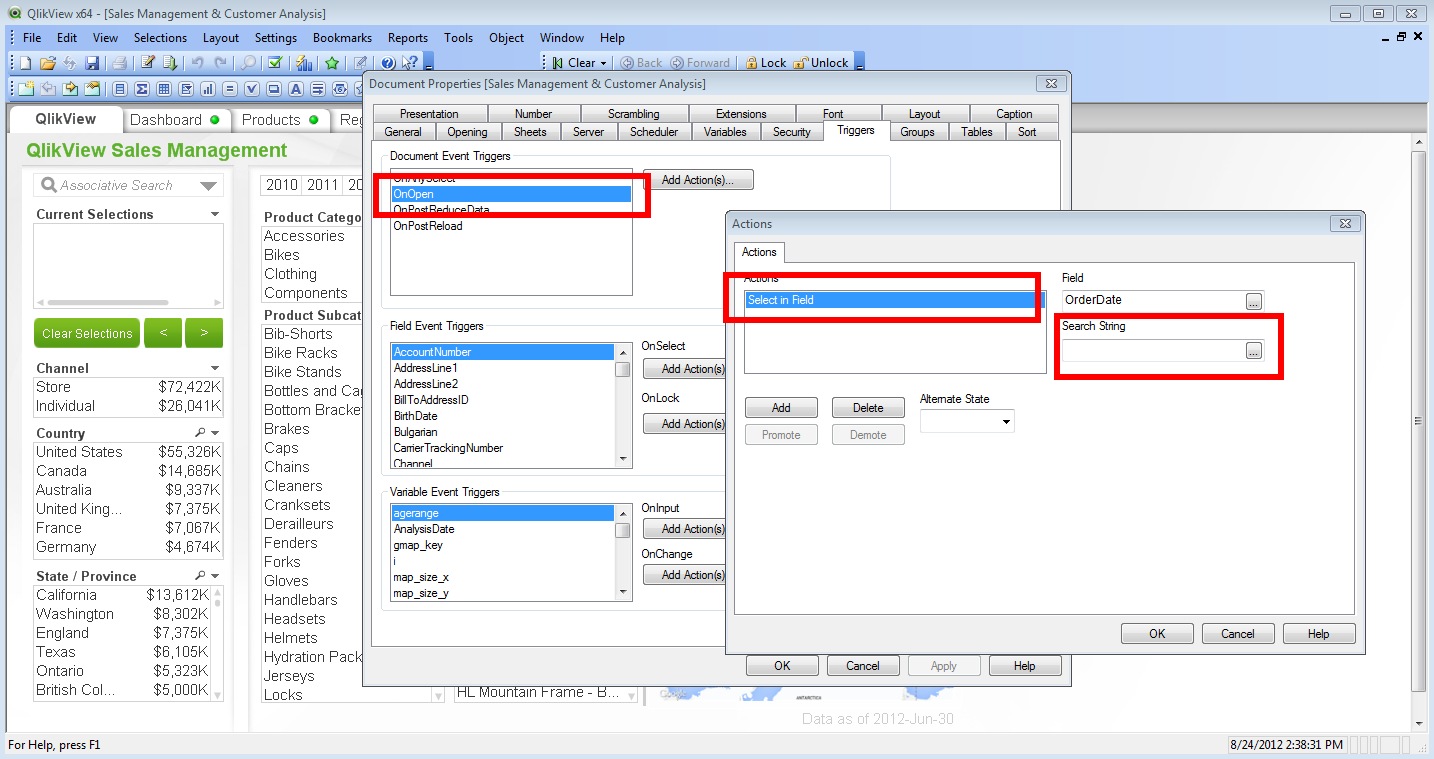Screen dimensions: 1434x759
Task: Switch to the Dashboard sheet tab
Action: pos(176,120)
